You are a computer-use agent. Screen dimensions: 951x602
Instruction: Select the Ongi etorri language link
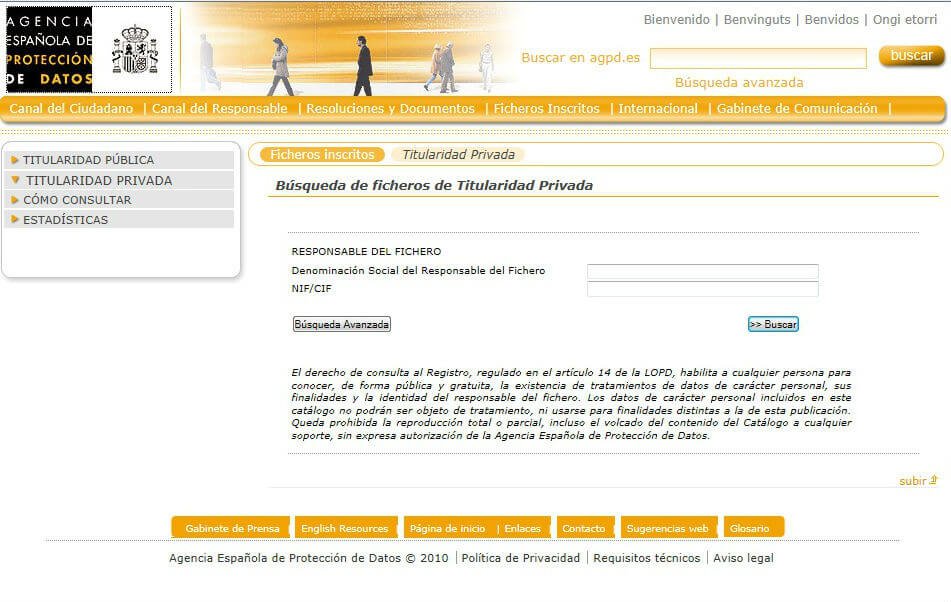pyautogui.click(x=905, y=19)
